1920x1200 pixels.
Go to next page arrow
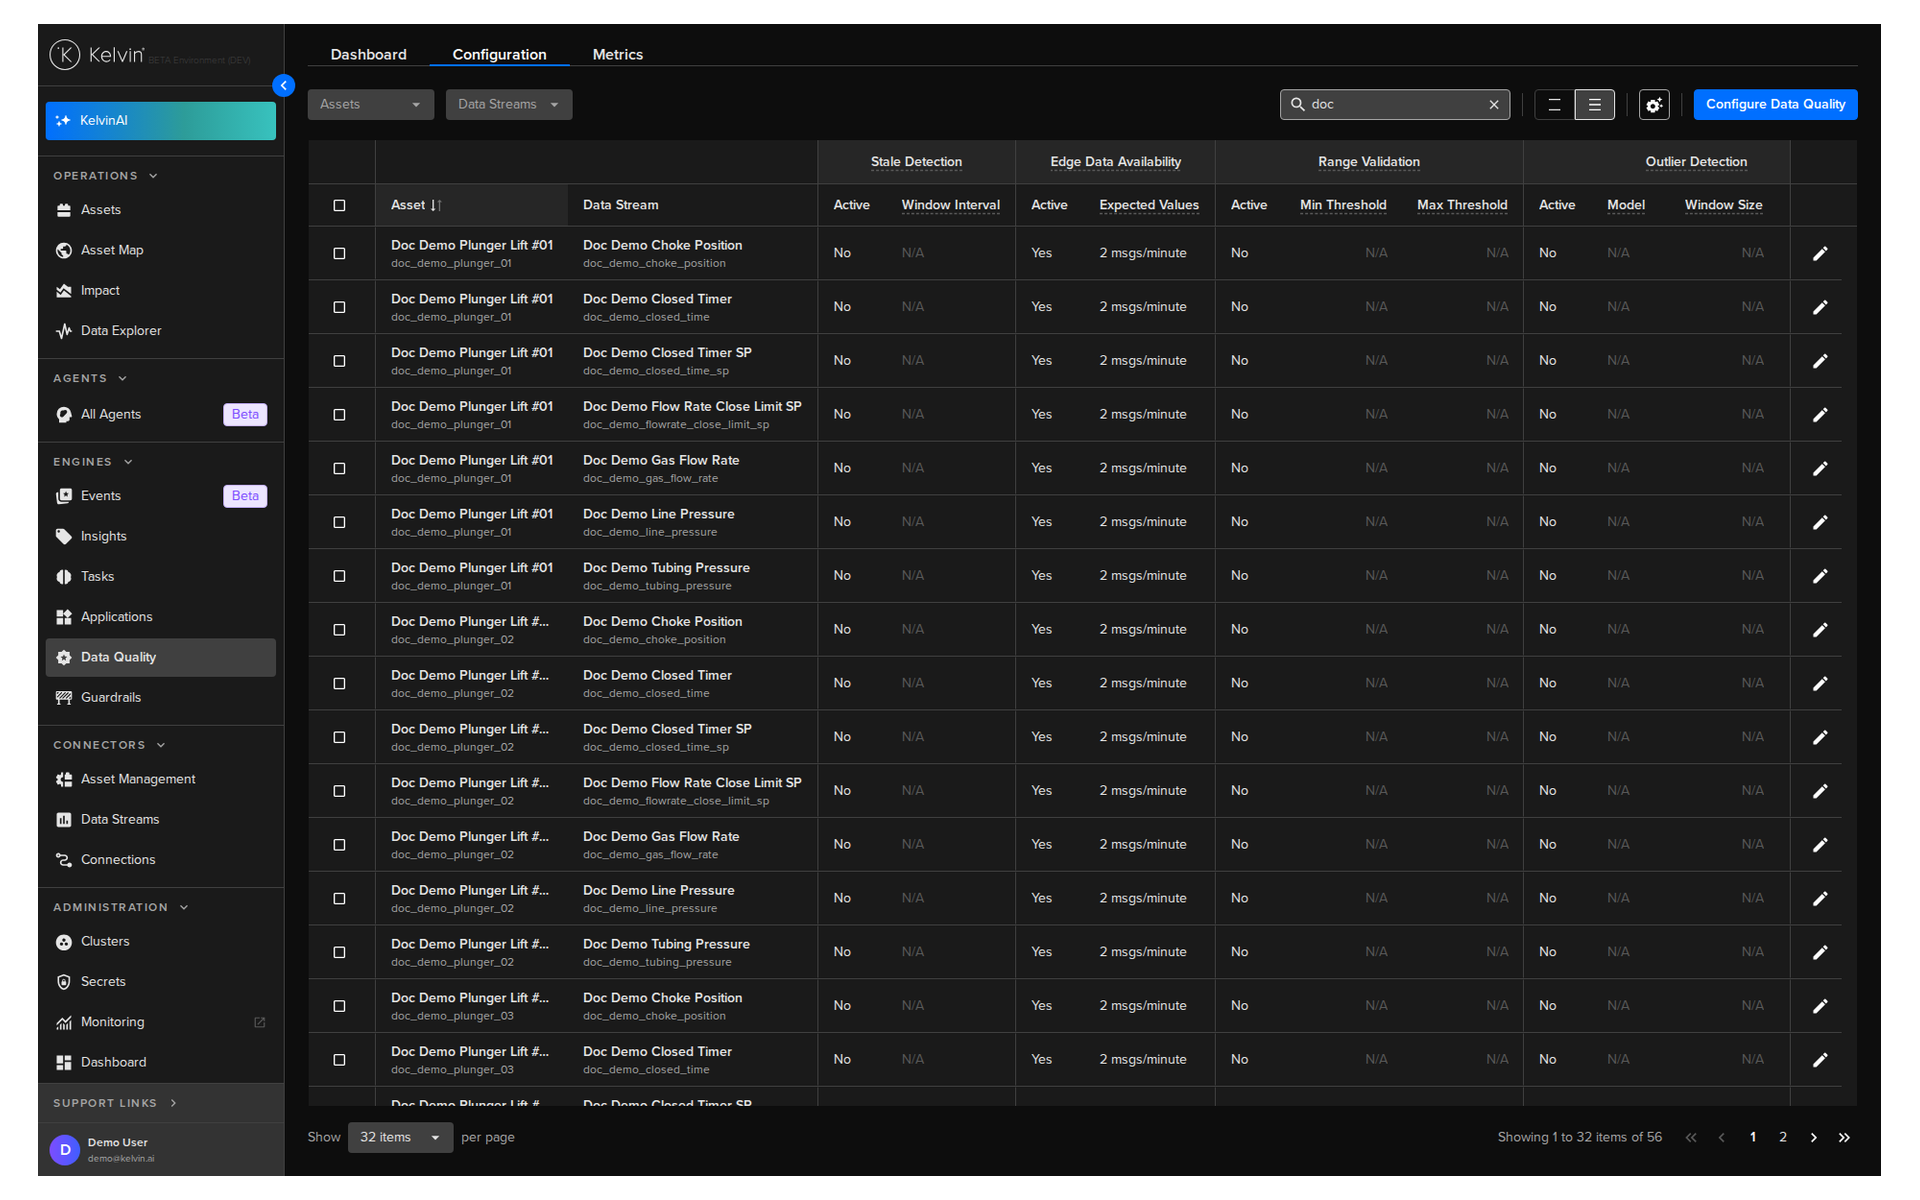[x=1813, y=1138]
